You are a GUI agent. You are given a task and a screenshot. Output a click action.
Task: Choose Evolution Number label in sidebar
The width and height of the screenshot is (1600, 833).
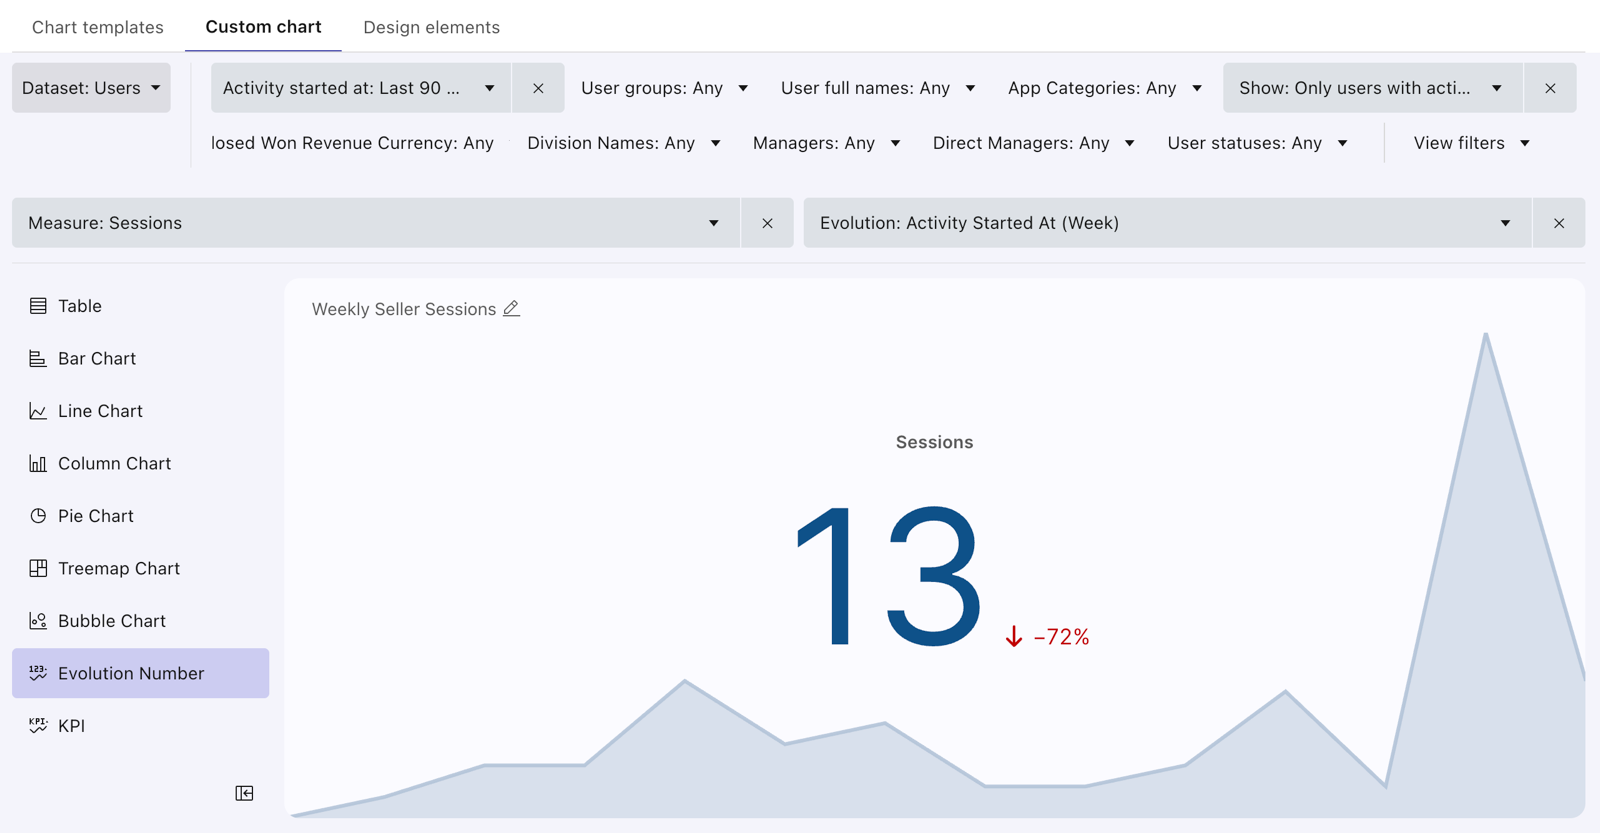[131, 673]
